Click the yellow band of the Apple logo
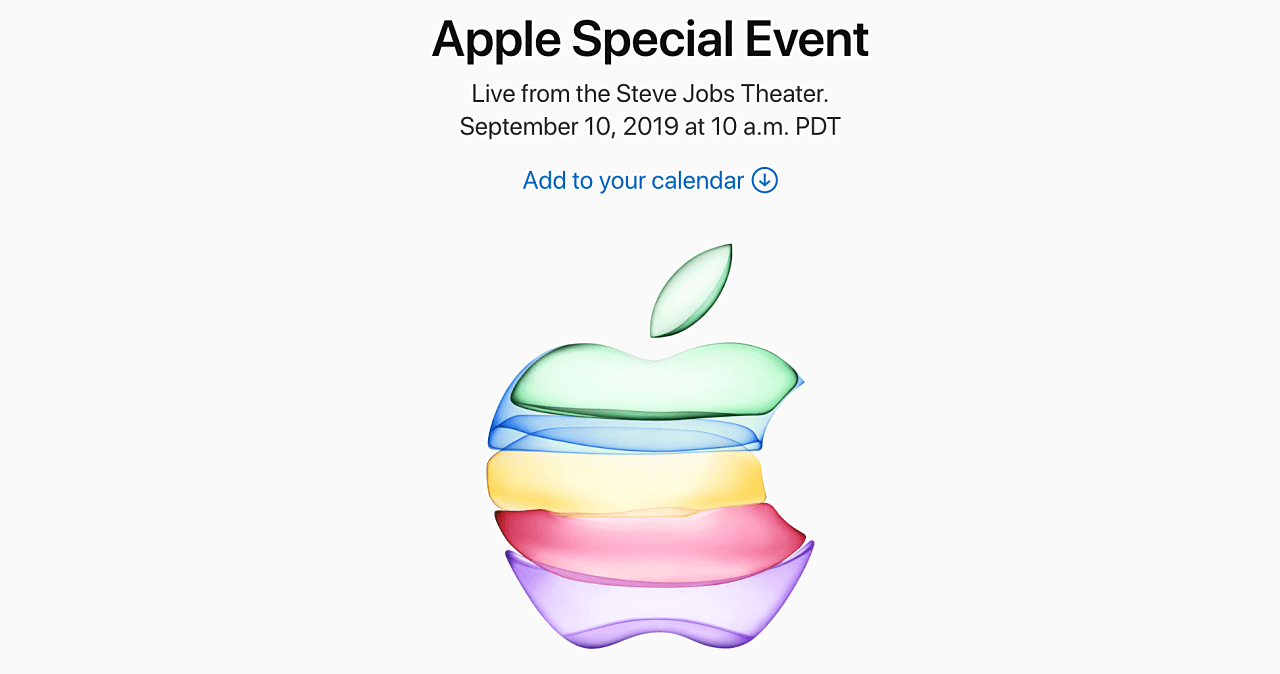This screenshot has width=1280, height=674. pos(625,478)
